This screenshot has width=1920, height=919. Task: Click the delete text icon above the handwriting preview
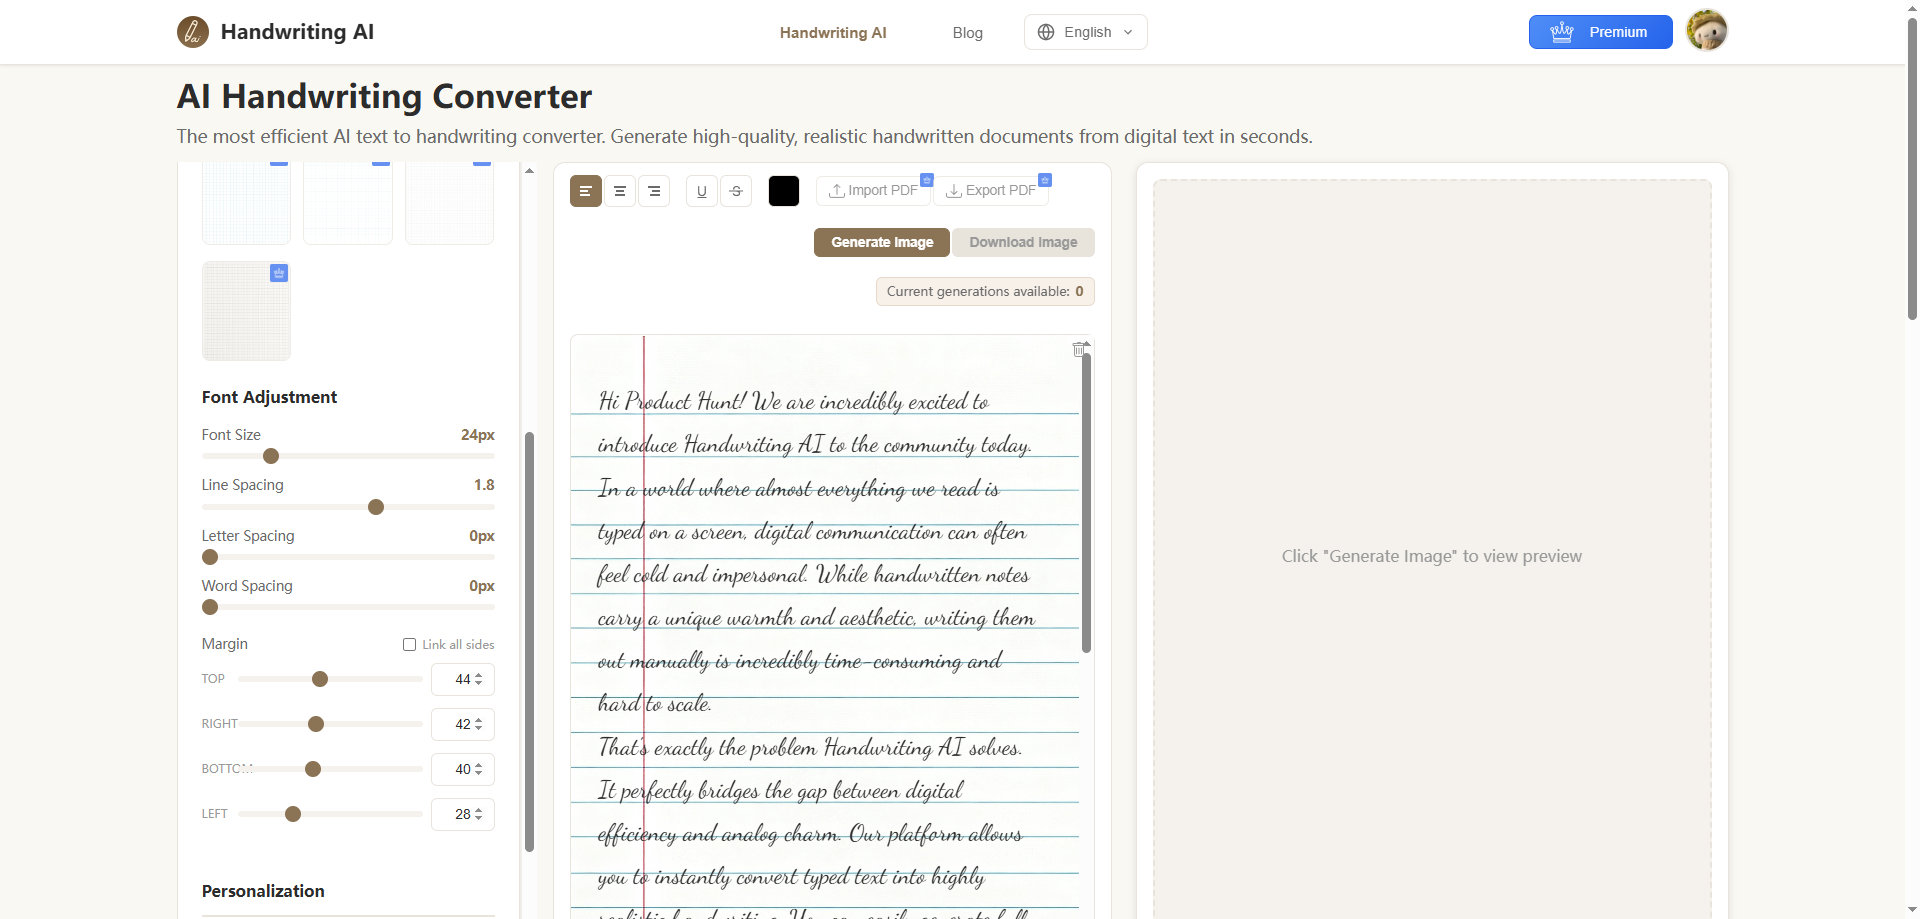(1079, 349)
